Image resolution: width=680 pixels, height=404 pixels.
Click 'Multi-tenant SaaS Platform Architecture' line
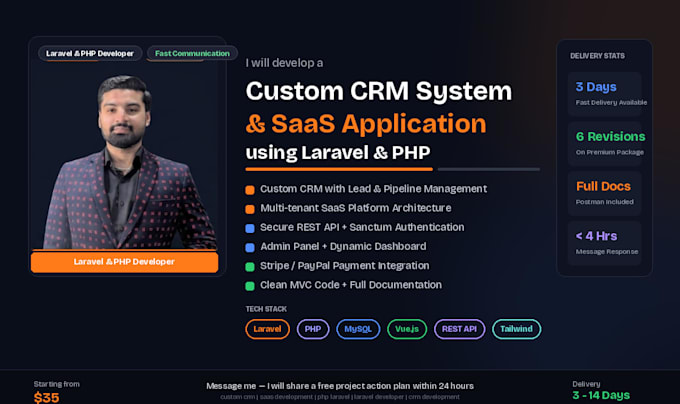[x=356, y=208]
